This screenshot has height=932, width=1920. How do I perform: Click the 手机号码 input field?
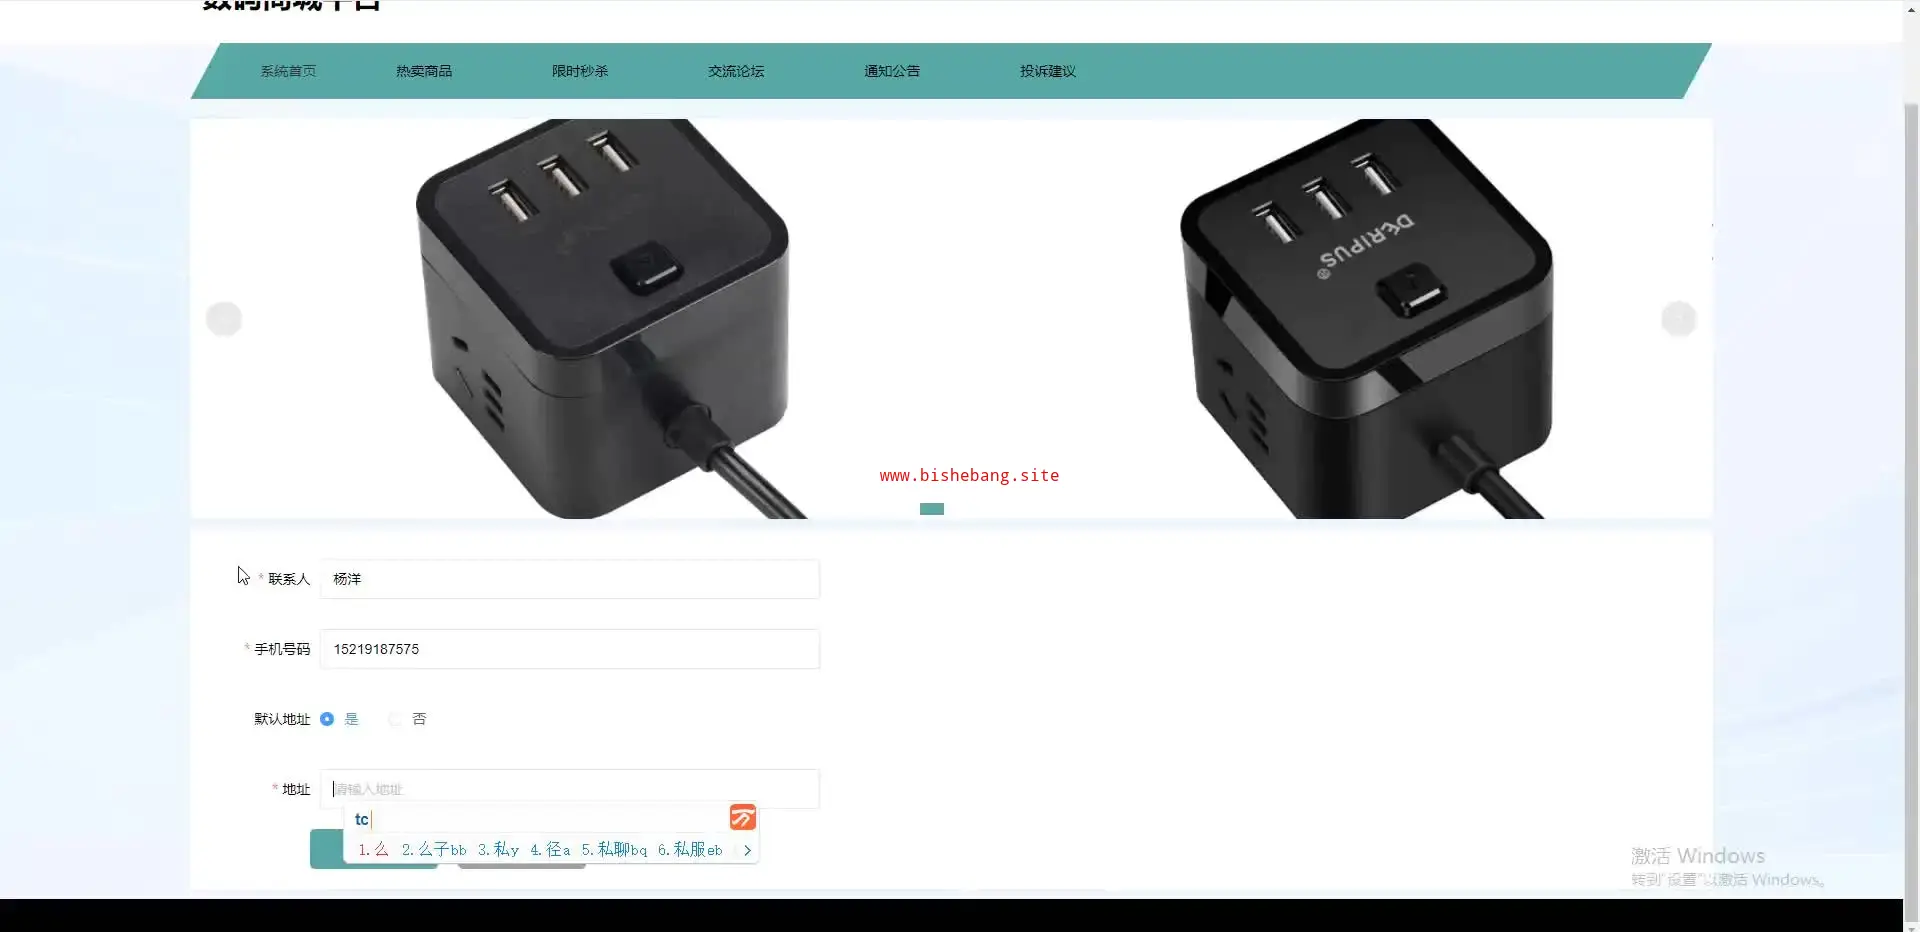(570, 649)
